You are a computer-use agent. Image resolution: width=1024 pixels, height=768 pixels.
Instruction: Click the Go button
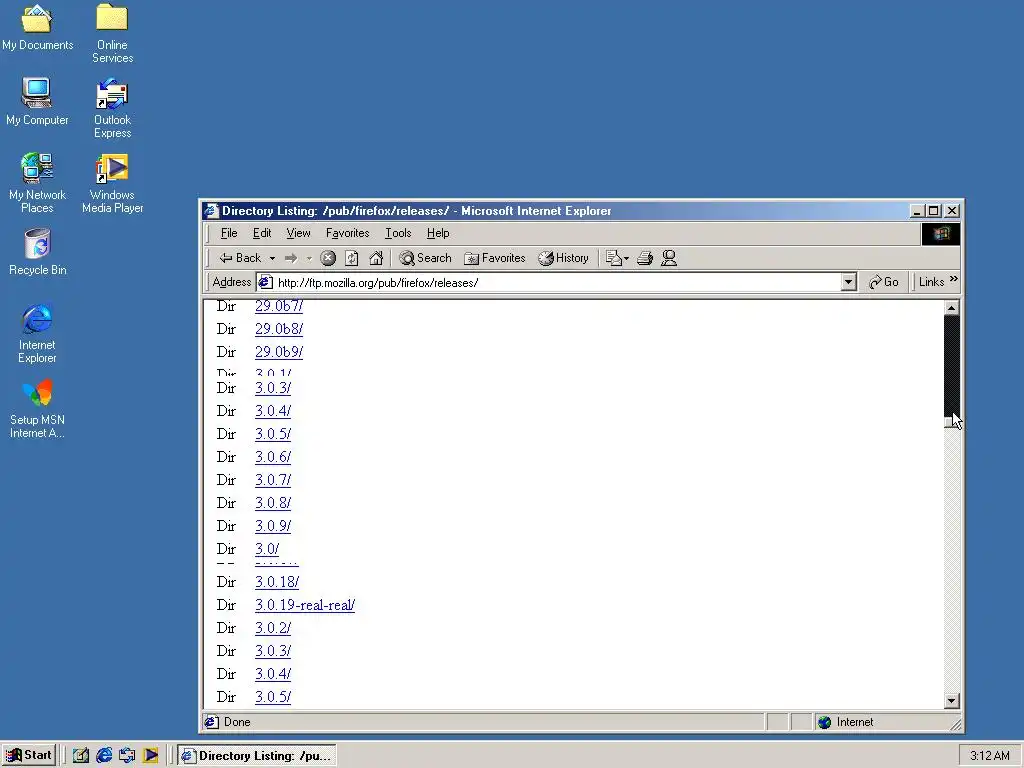tap(884, 282)
